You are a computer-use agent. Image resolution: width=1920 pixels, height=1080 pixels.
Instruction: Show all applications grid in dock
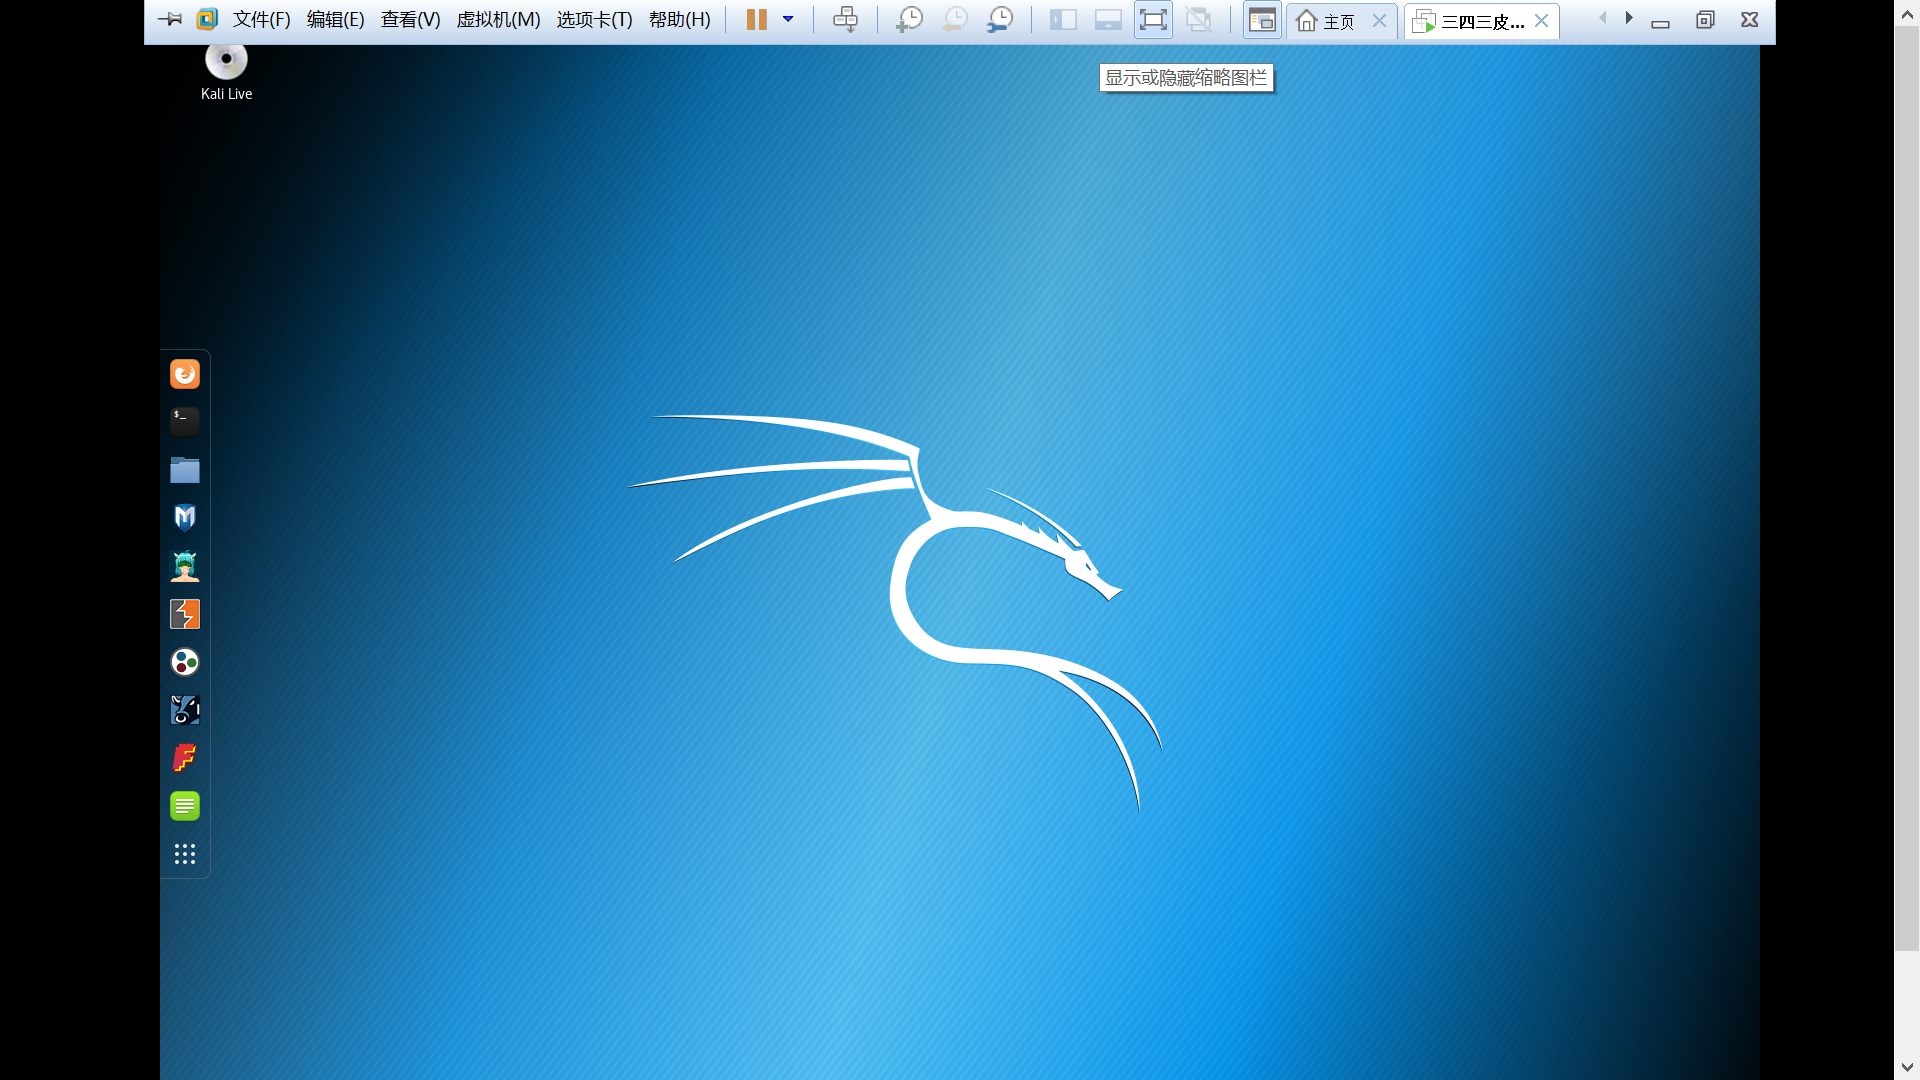(185, 854)
